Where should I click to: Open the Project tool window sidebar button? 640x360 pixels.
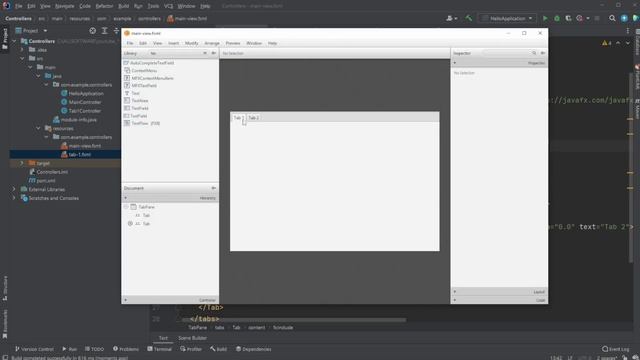pyautogui.click(x=5, y=39)
